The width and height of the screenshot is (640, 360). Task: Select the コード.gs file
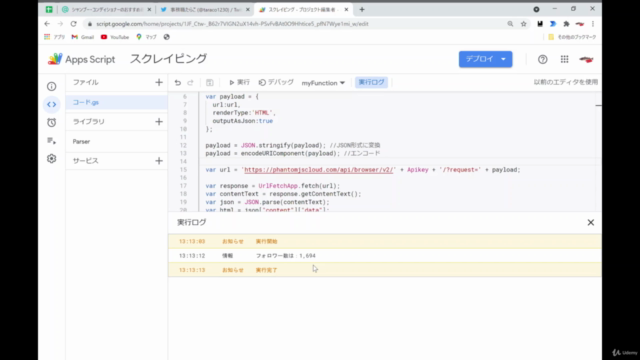[x=116, y=102]
